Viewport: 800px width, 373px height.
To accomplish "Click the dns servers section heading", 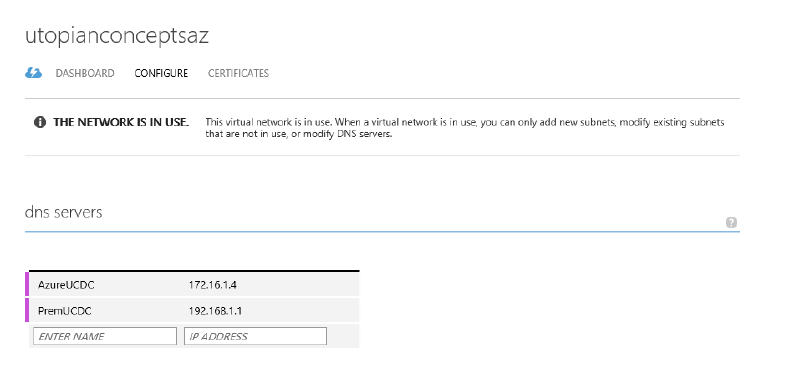I will click(63, 212).
